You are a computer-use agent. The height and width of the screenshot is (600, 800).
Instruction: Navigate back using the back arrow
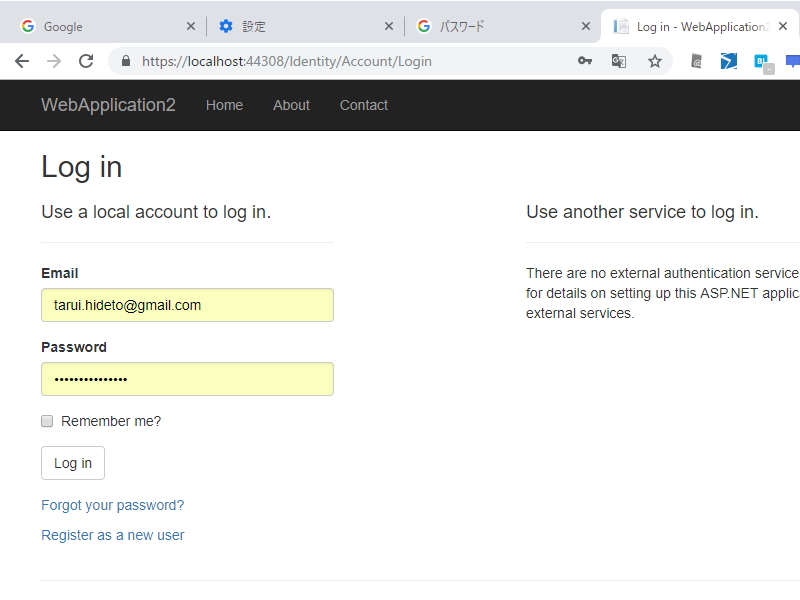coord(21,61)
